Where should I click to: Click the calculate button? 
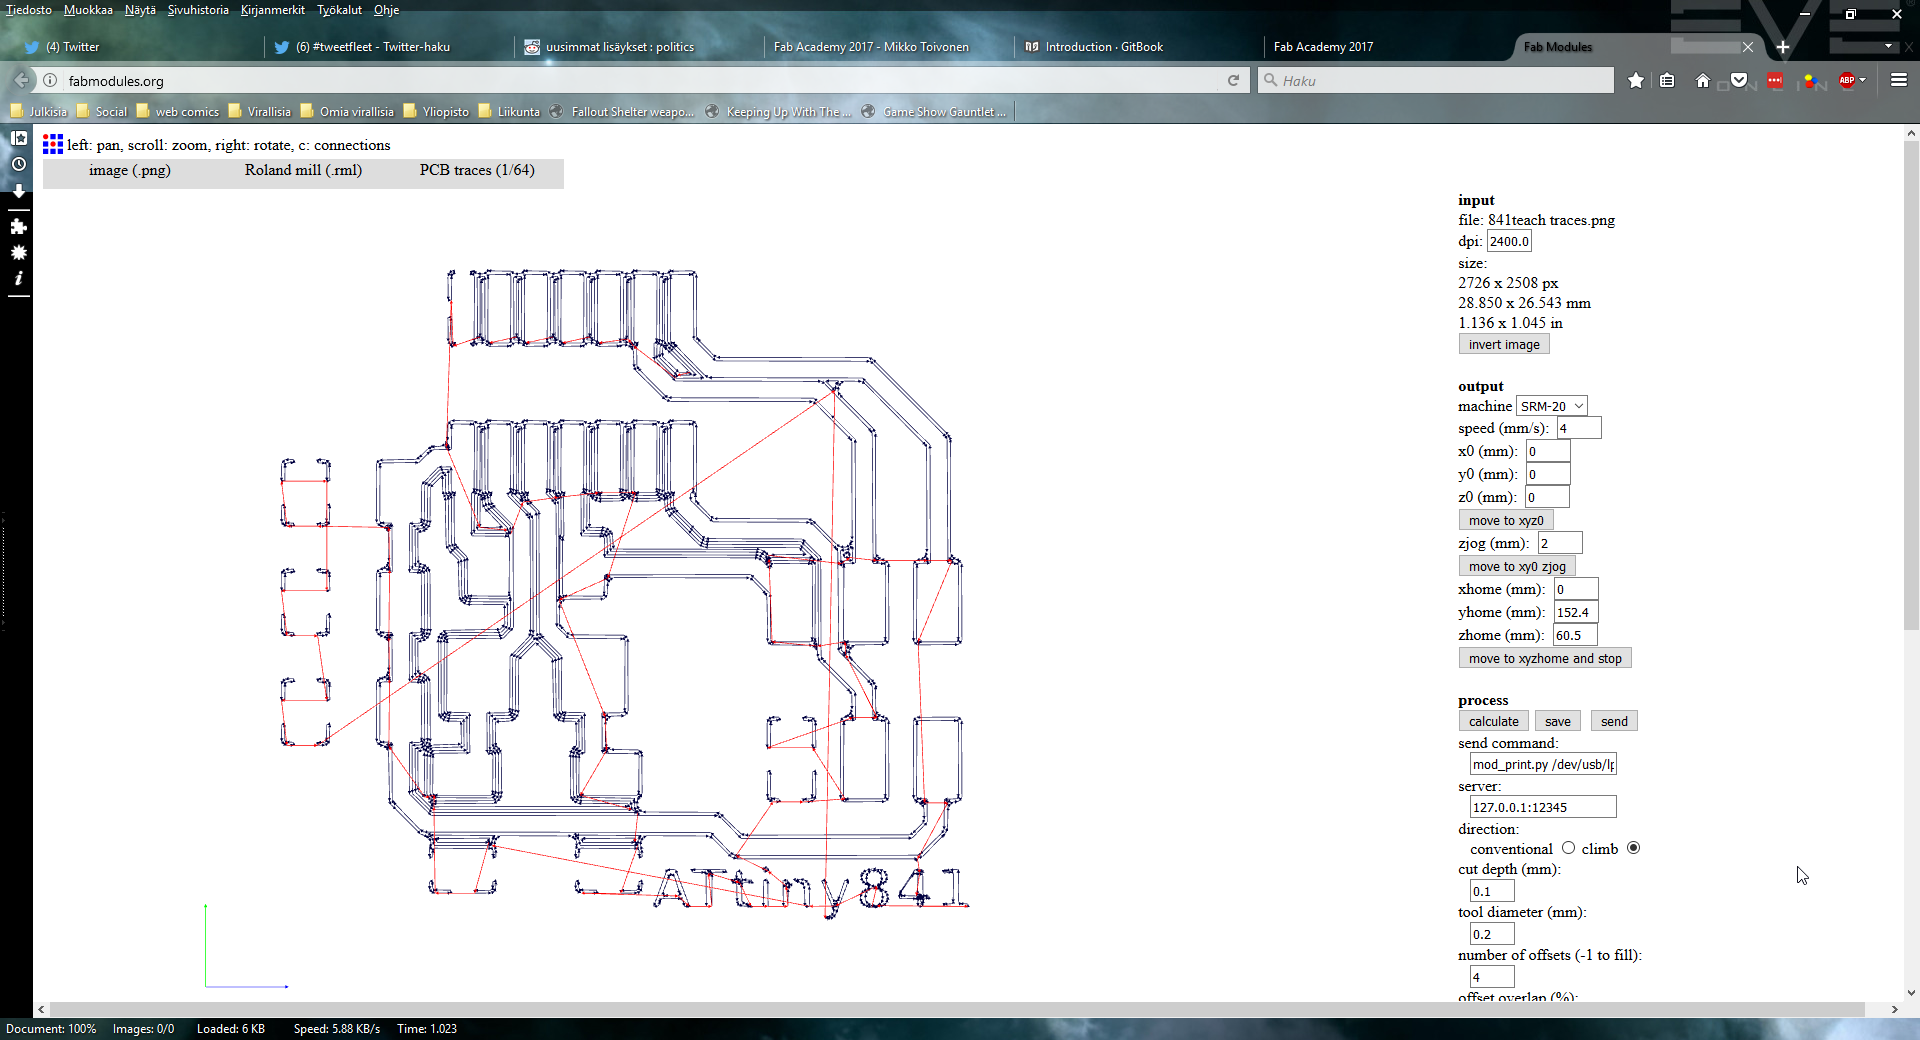tap(1493, 721)
